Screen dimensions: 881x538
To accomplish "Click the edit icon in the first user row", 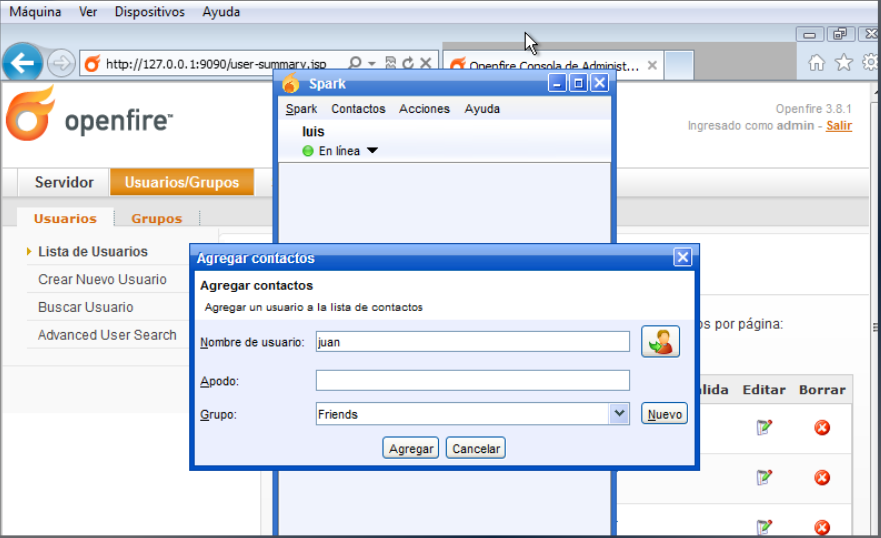I will [x=765, y=427].
